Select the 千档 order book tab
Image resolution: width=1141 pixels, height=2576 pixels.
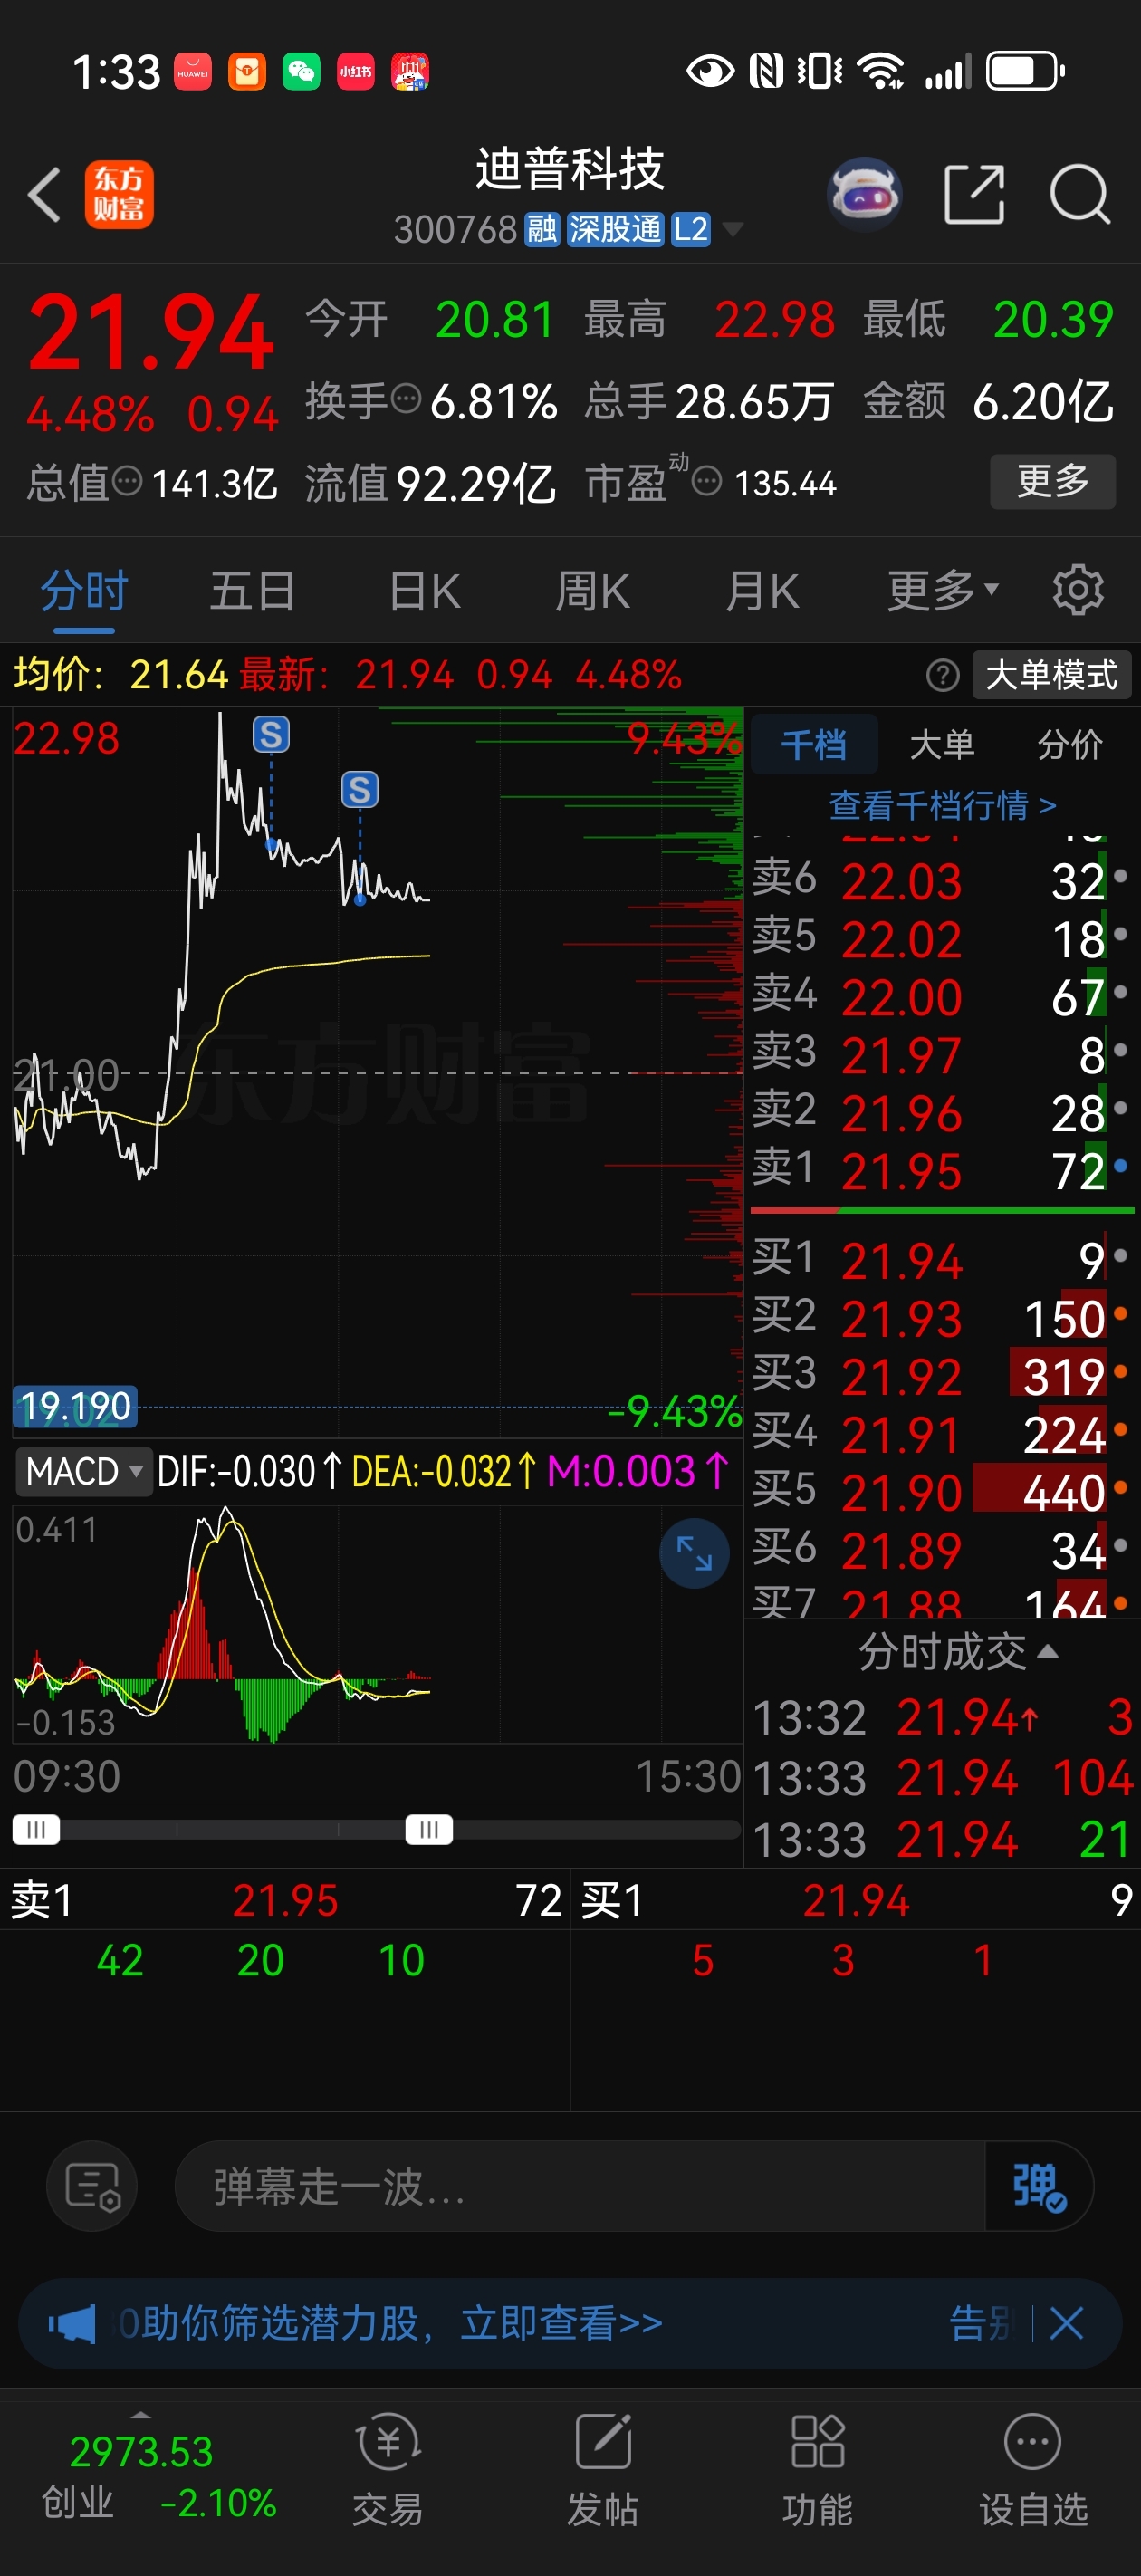pos(813,745)
